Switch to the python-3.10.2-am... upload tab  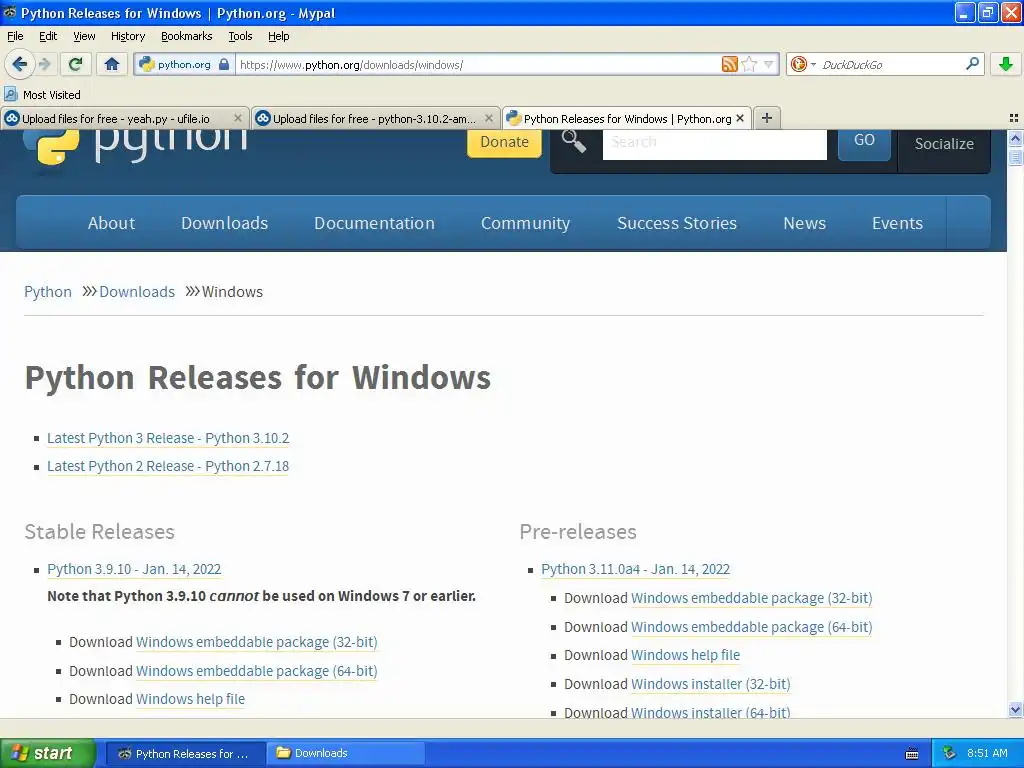(x=376, y=119)
